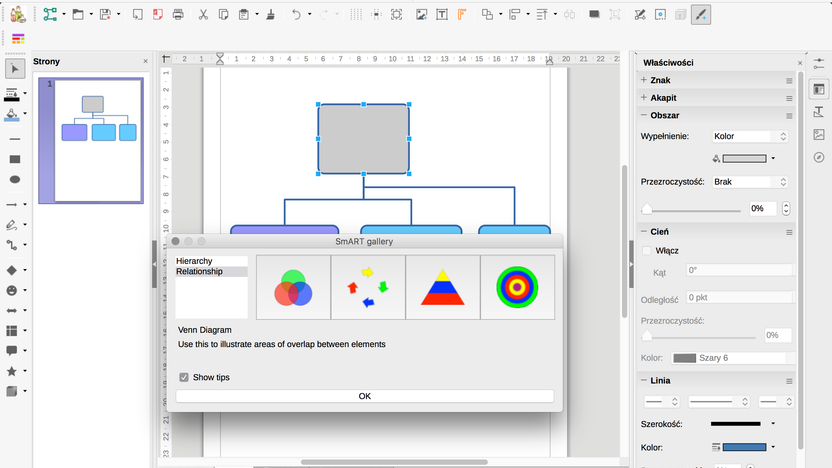832x468 pixels.
Task: Open the Stars and Banners shapes tool
Action: [x=12, y=371]
